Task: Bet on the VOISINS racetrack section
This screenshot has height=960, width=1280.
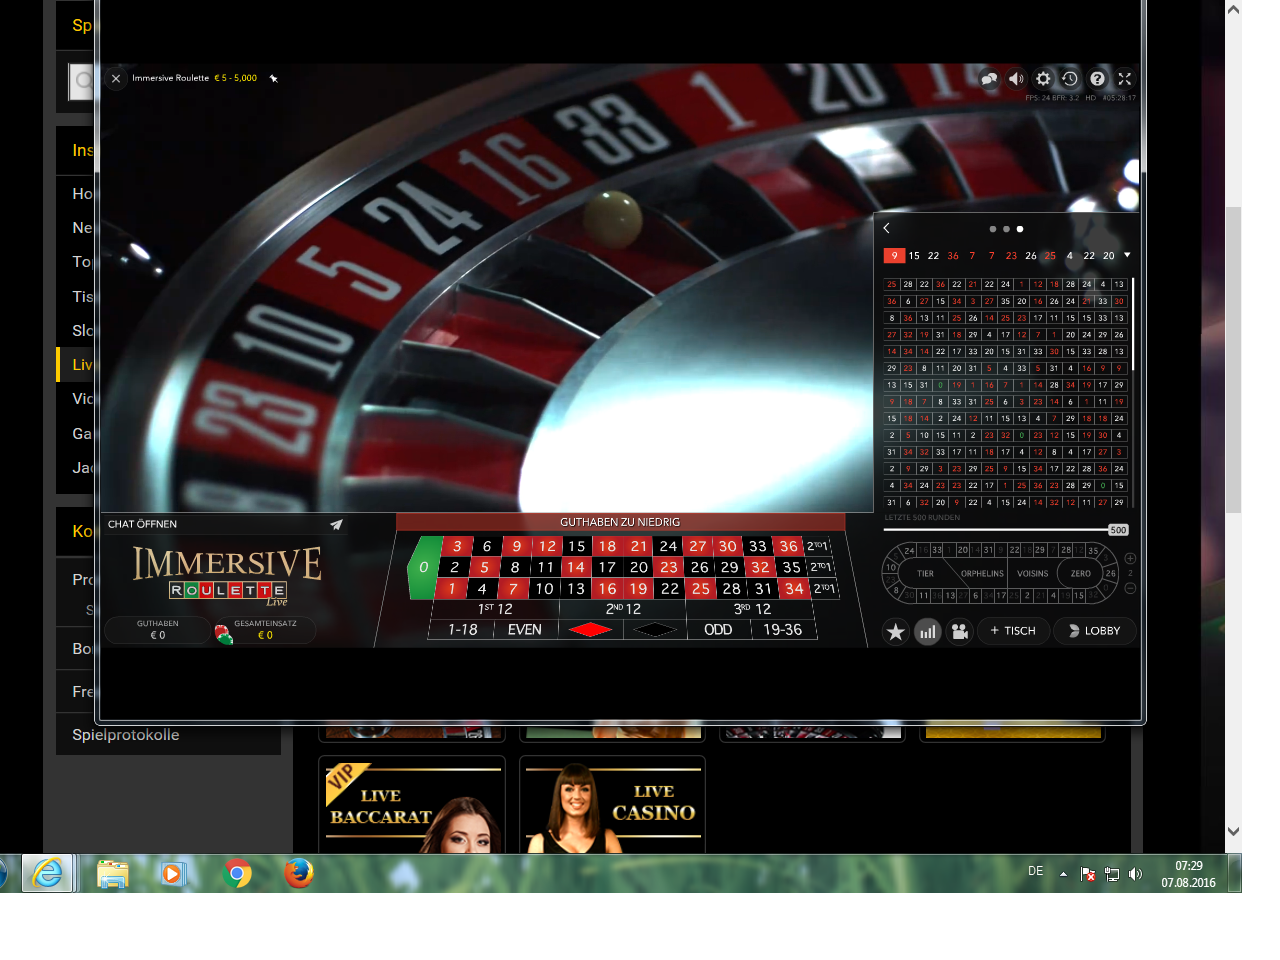Action: 1033,574
